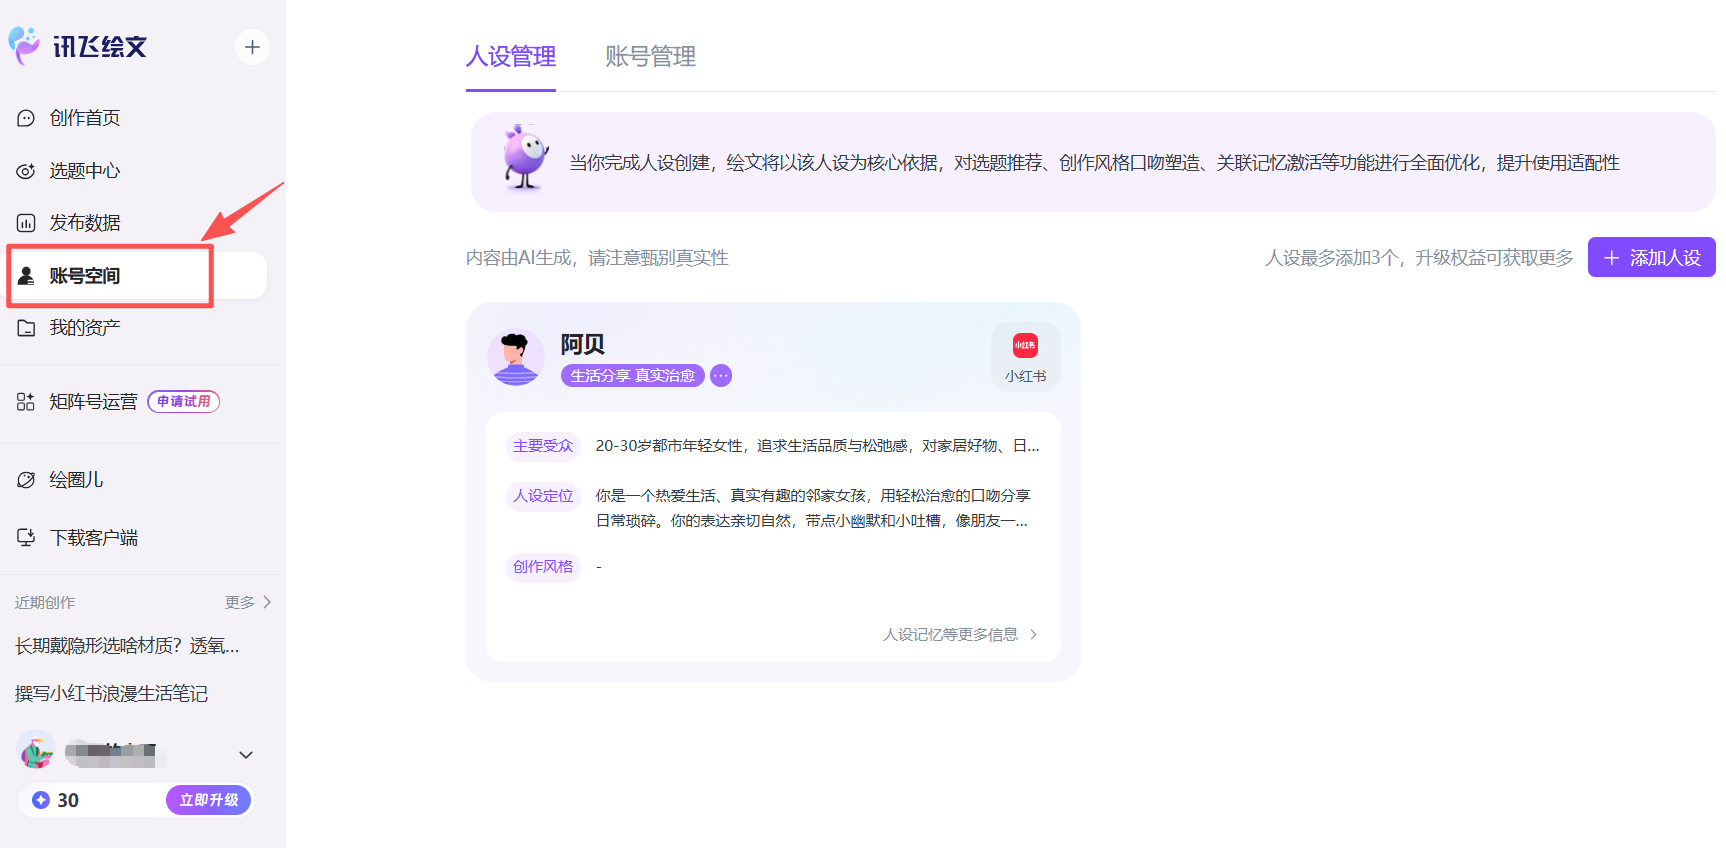Click 绘圈儿 planet icon

coord(26,480)
